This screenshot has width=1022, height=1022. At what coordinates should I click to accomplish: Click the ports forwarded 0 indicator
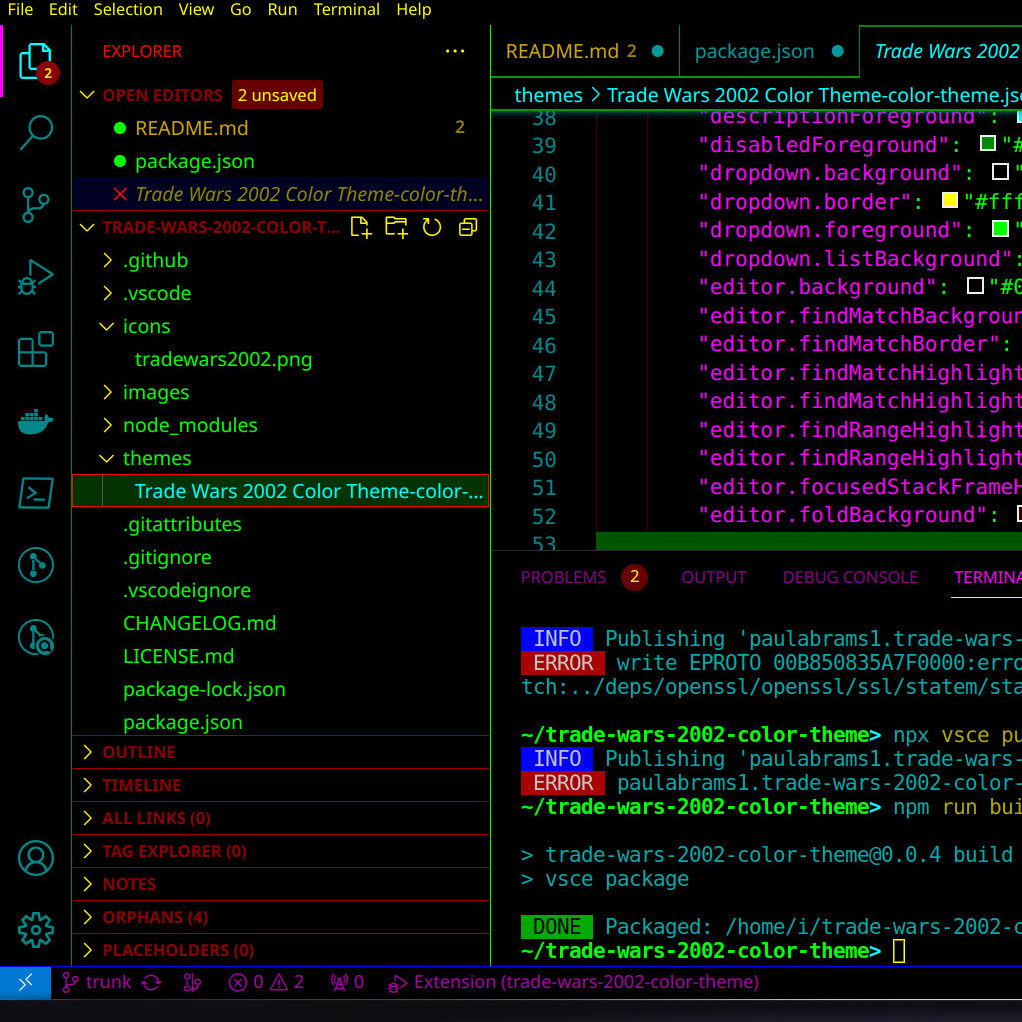pyautogui.click(x=347, y=982)
